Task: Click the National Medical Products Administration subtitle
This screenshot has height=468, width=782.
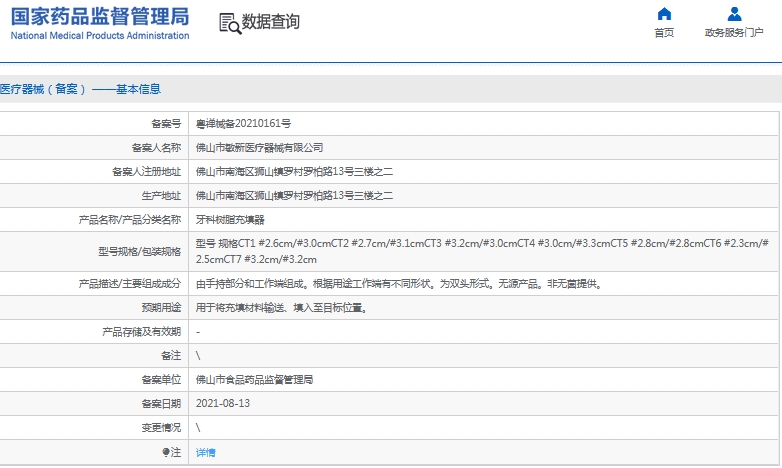Action: point(100,35)
